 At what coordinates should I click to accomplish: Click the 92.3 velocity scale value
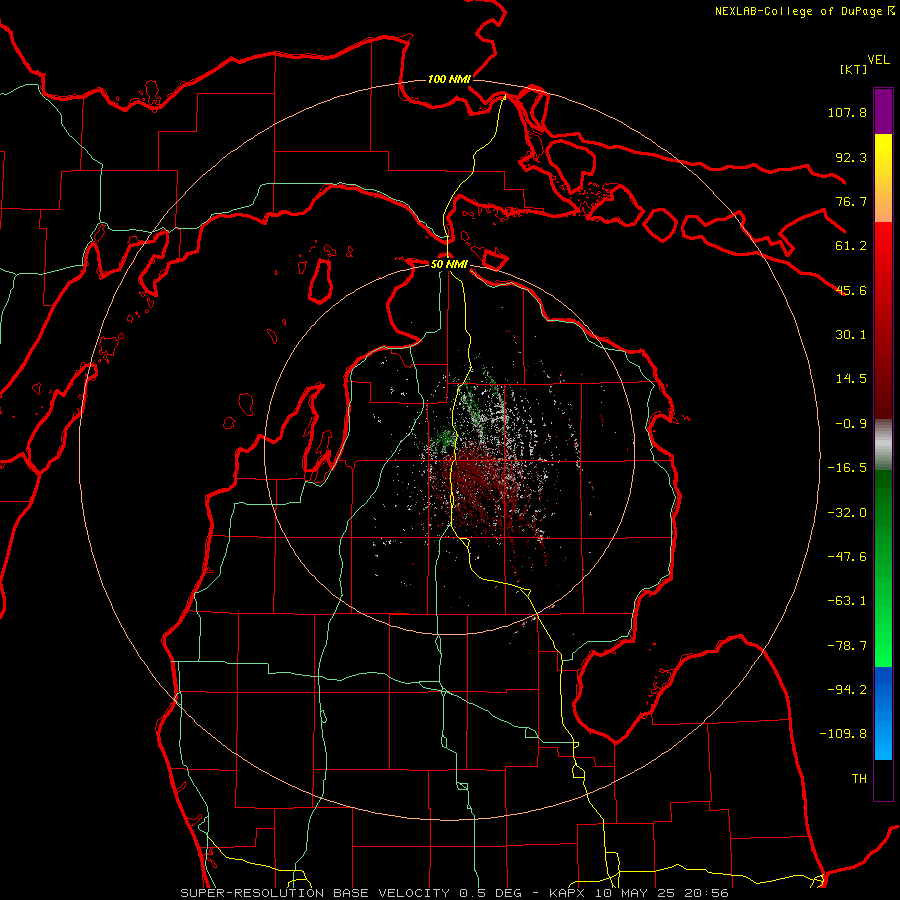pos(851,157)
